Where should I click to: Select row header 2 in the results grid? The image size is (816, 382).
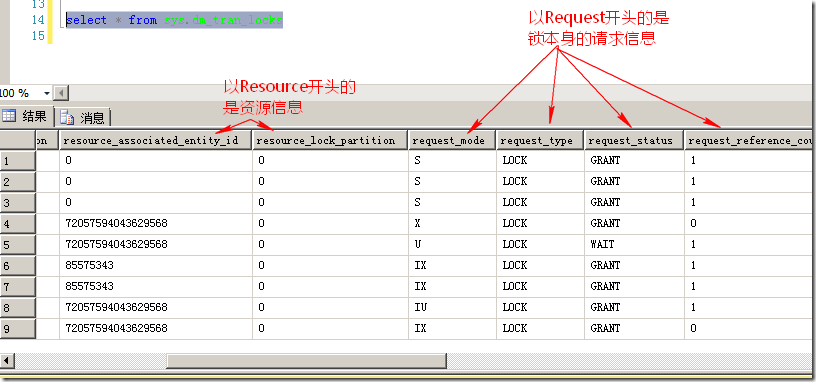(18, 182)
